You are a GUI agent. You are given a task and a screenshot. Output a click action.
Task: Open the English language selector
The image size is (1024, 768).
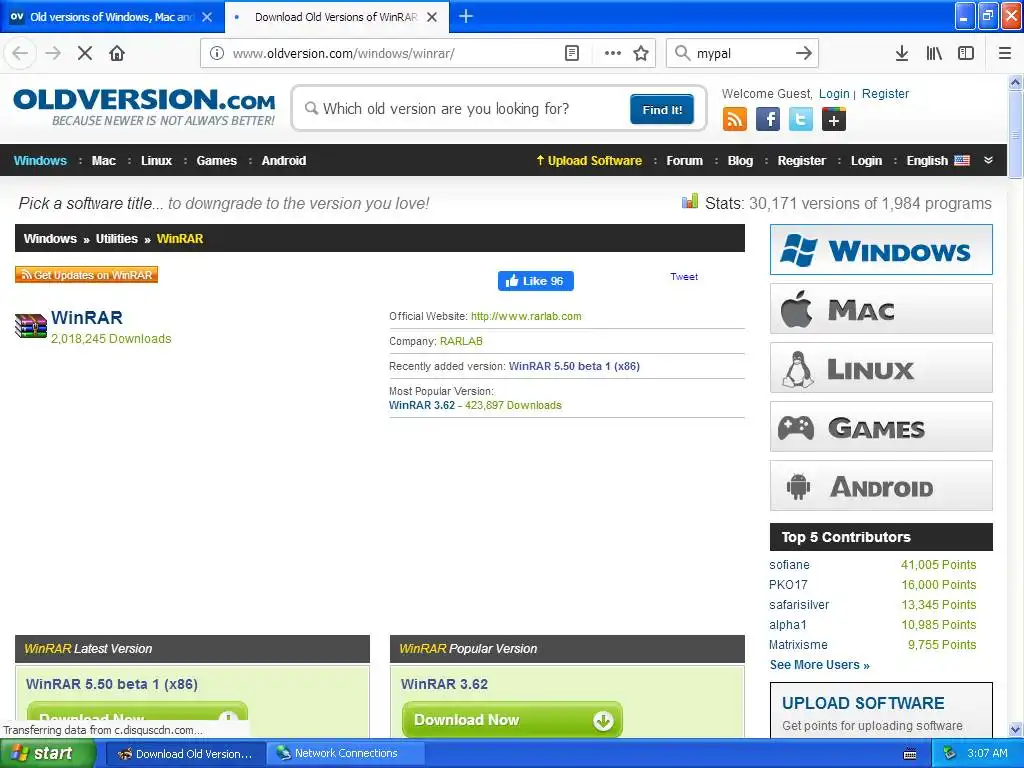pos(938,161)
